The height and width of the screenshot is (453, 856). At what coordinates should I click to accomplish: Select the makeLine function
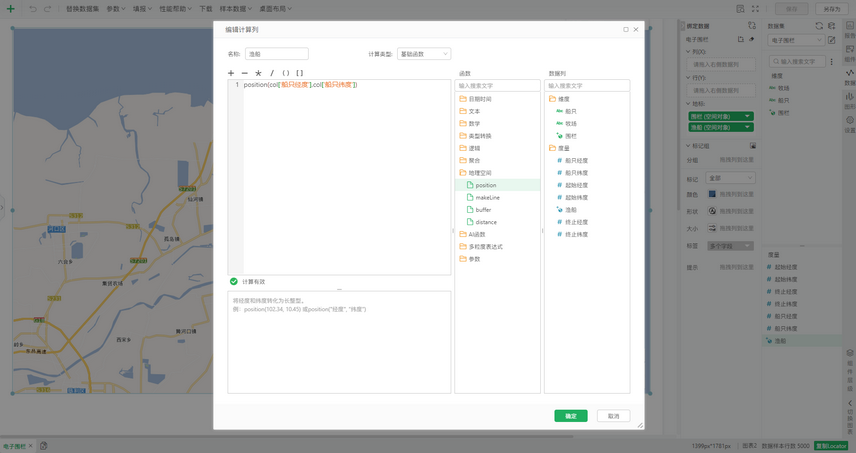click(x=487, y=197)
